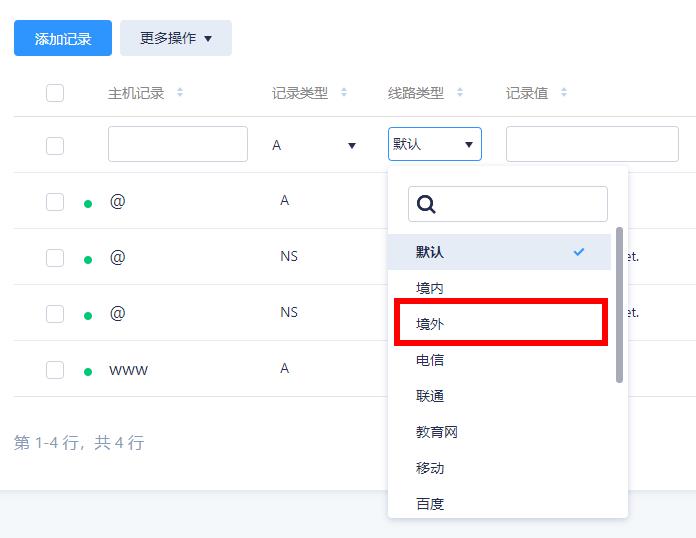
Task: Click the 记录类型 column header
Action: pos(300,93)
